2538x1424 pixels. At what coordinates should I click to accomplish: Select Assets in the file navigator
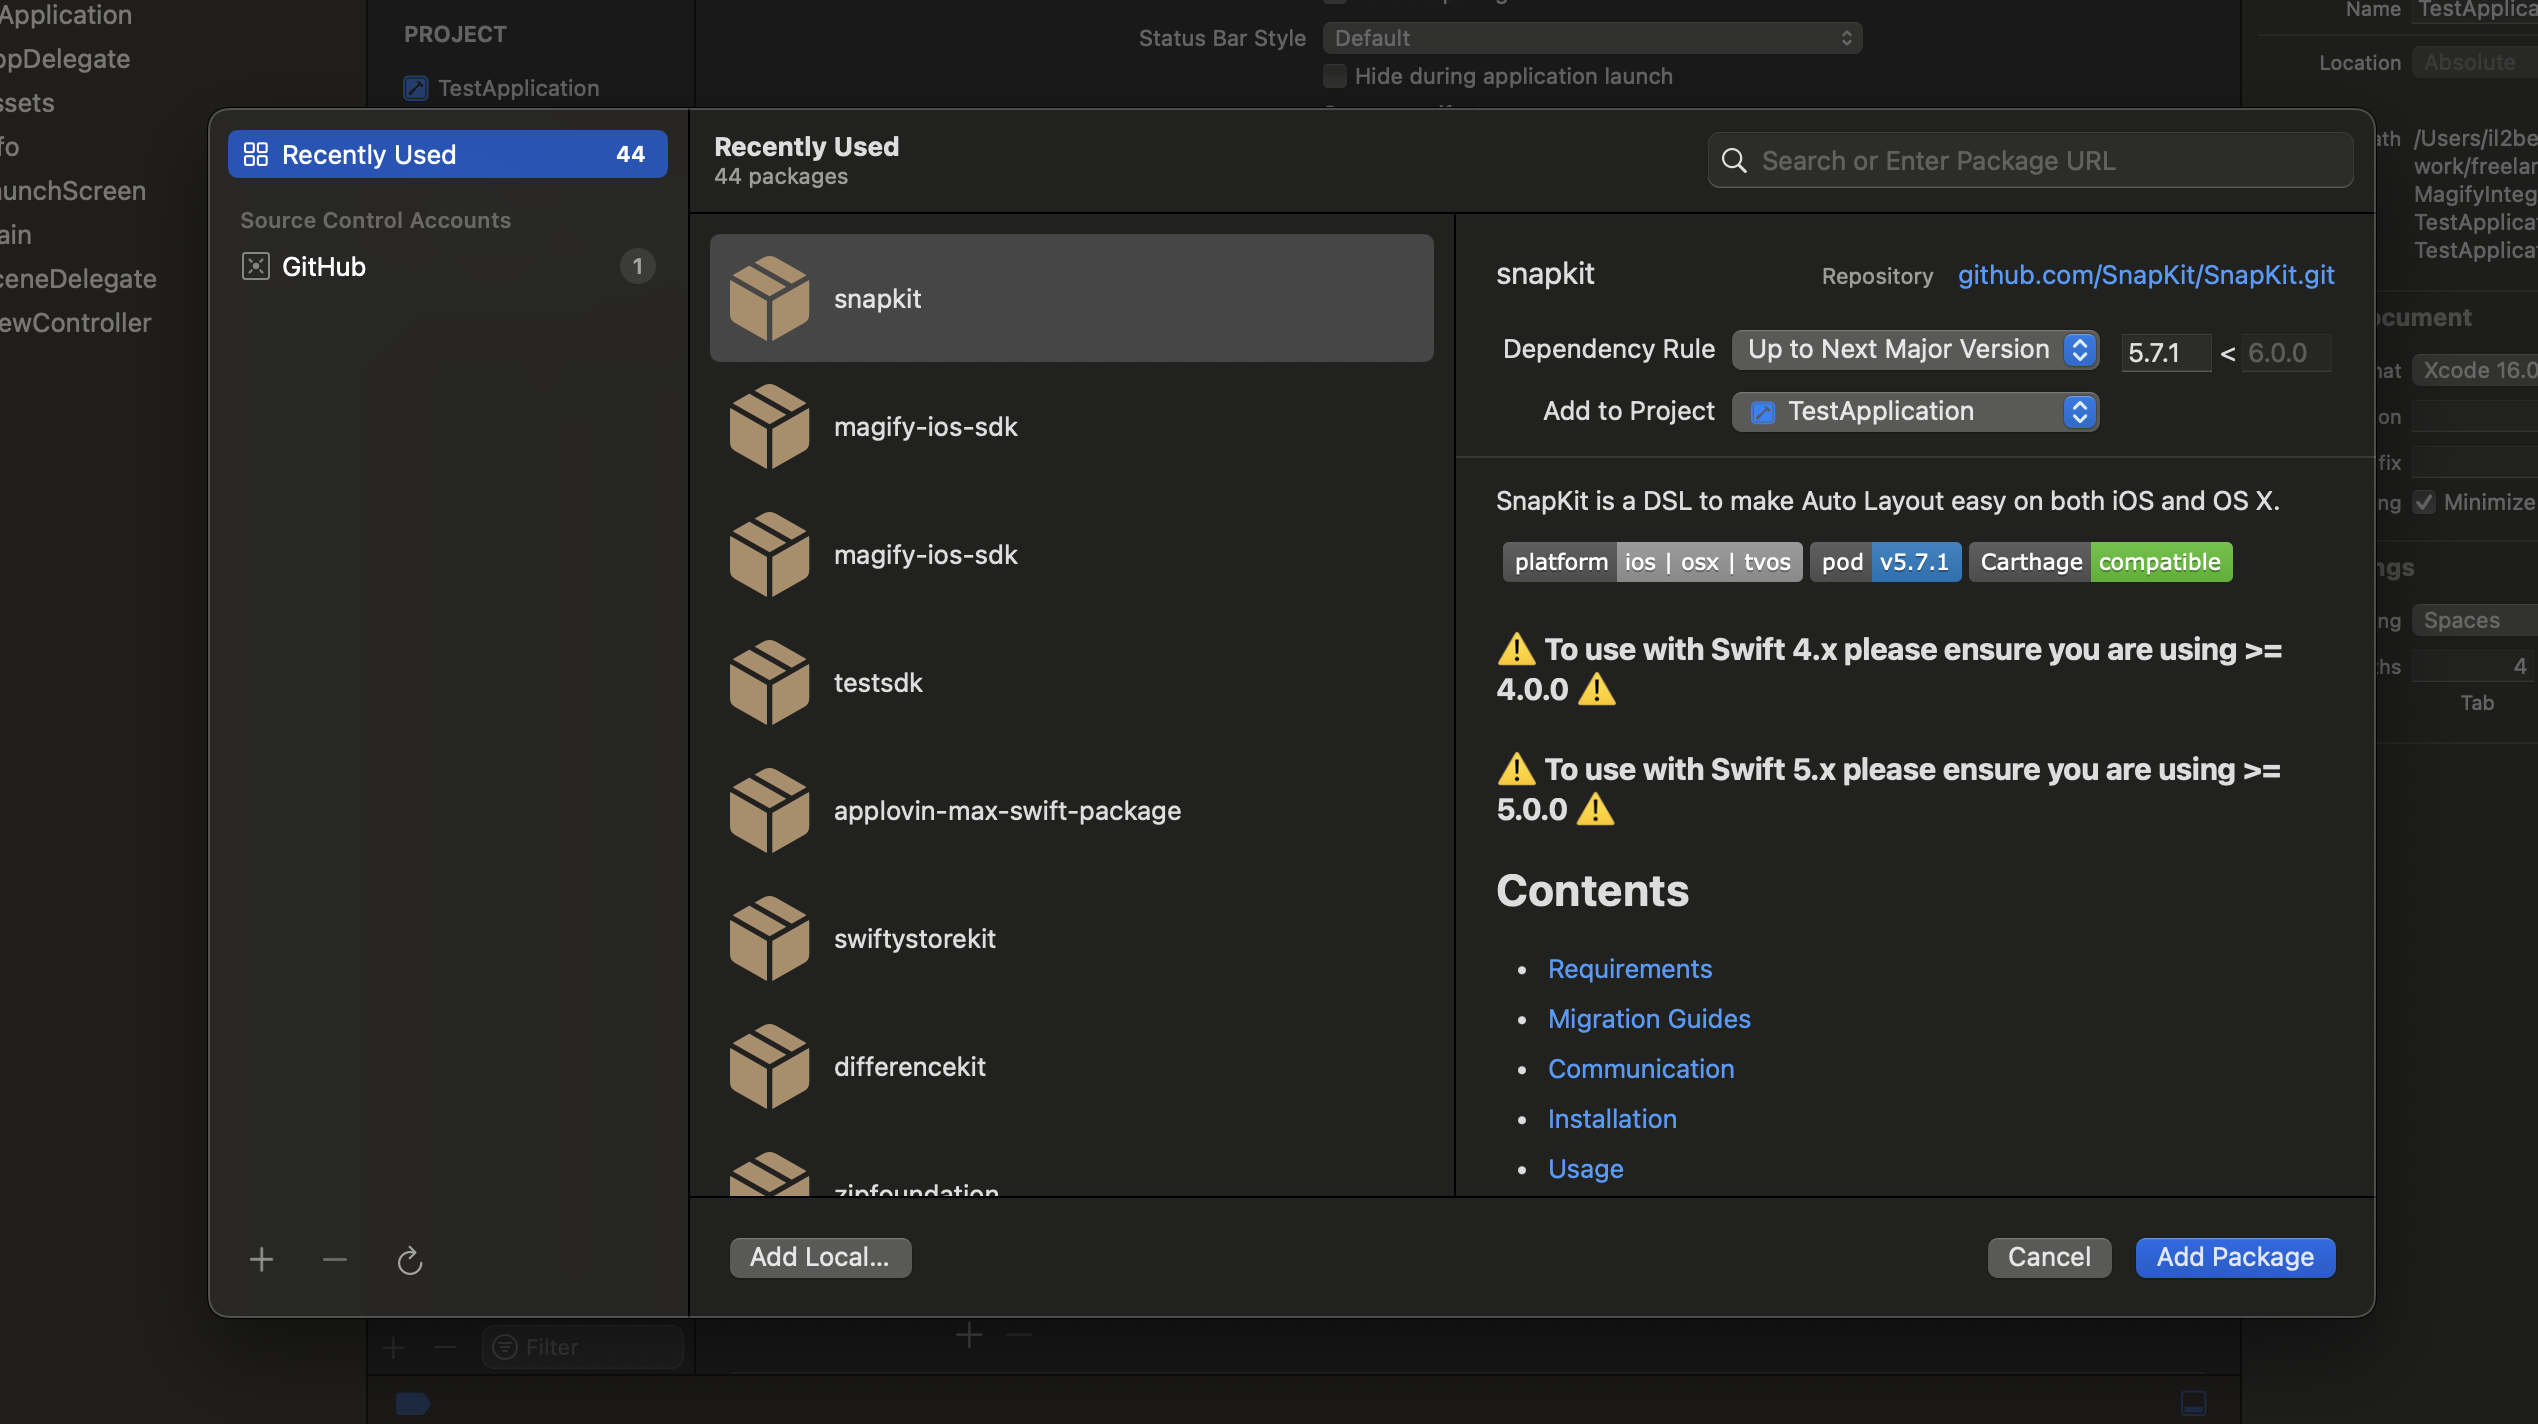[27, 103]
